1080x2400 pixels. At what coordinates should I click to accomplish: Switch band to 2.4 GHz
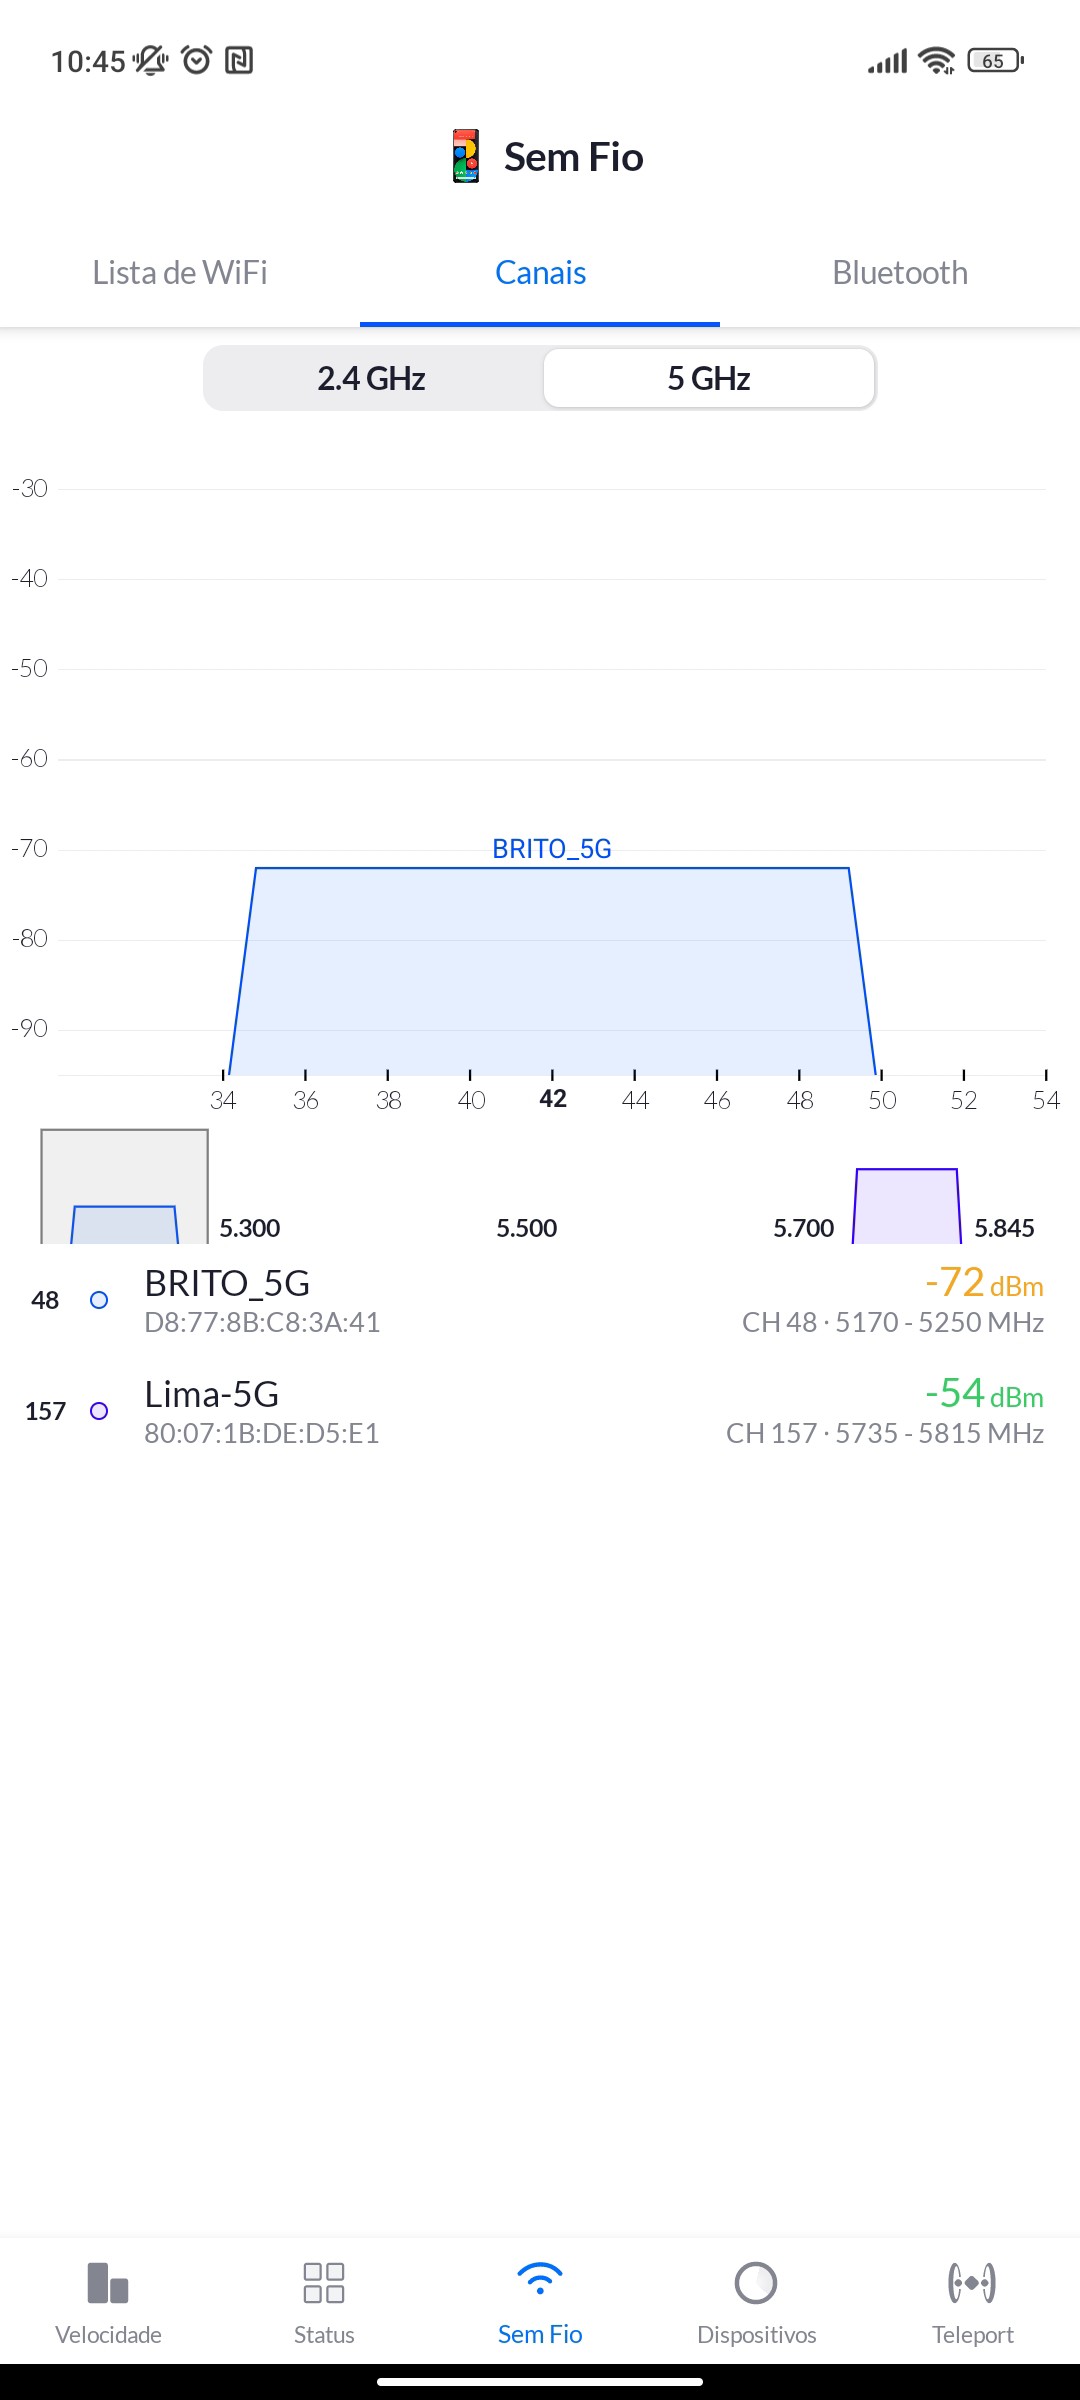tap(372, 378)
